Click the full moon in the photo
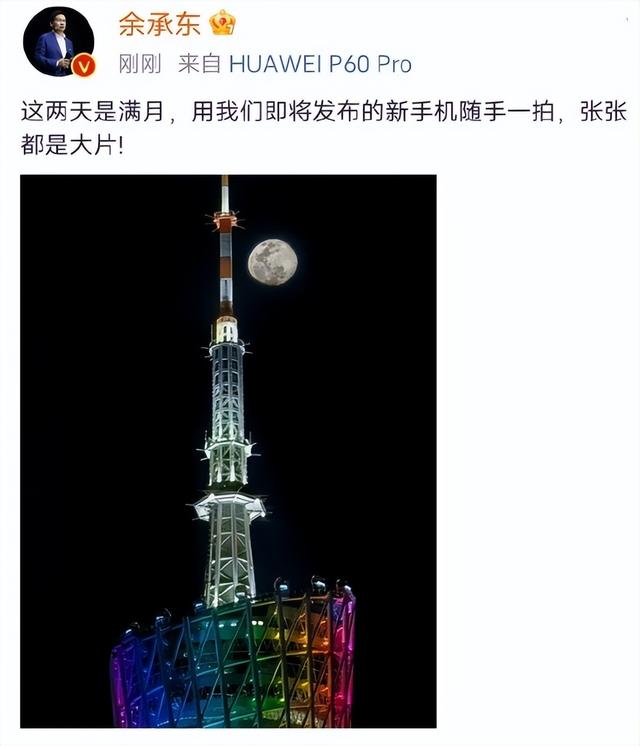The height and width of the screenshot is (746, 640). point(273,262)
